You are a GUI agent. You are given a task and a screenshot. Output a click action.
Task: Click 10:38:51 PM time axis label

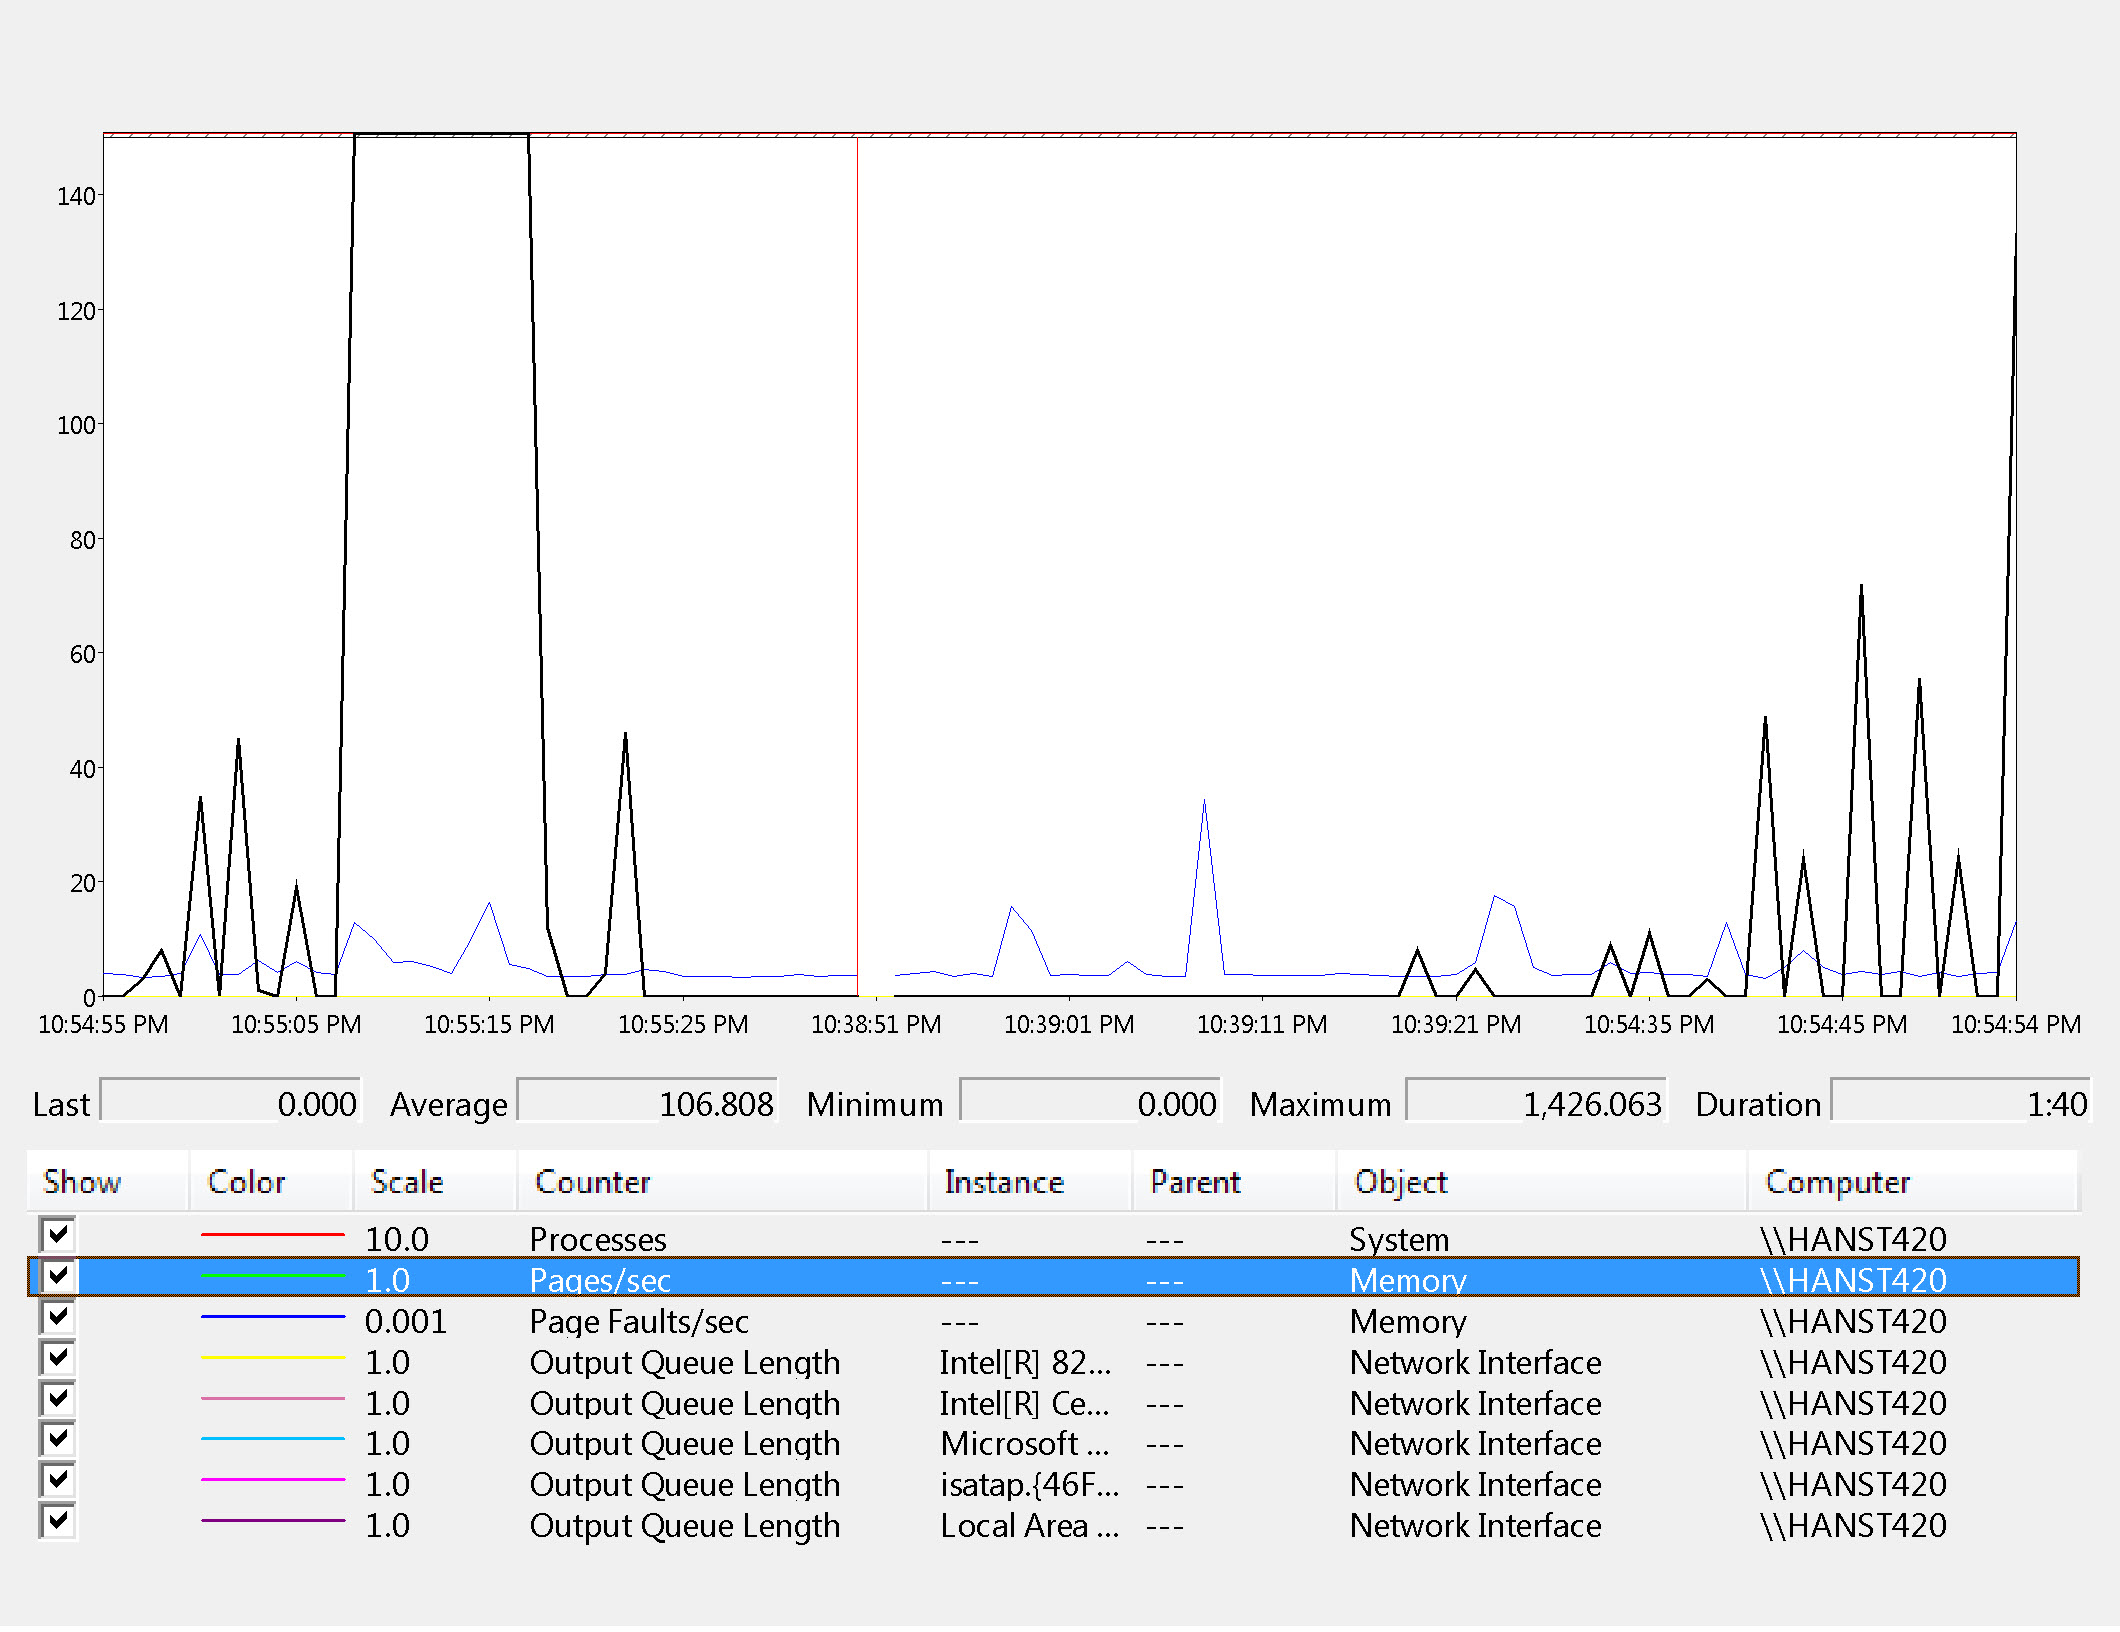pyautogui.click(x=876, y=1025)
